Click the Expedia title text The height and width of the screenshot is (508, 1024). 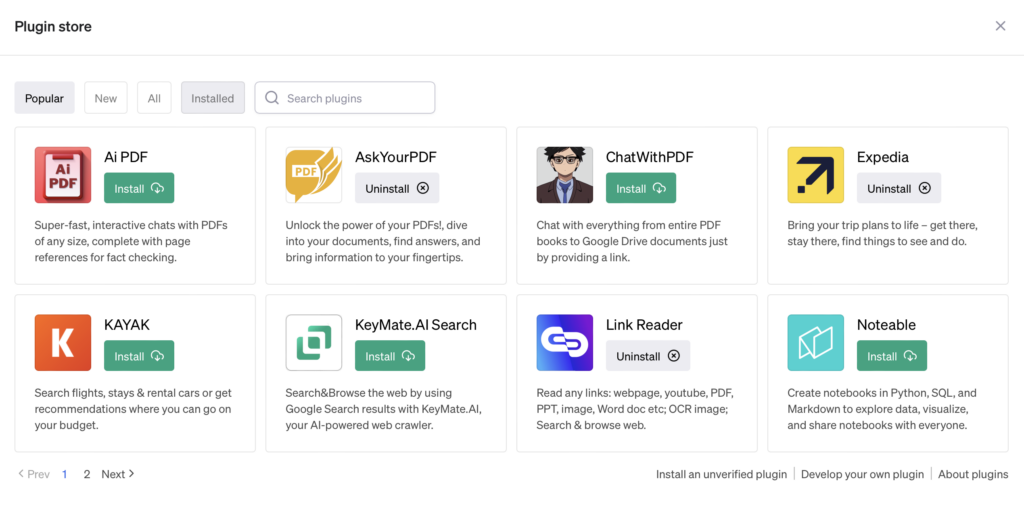point(882,157)
